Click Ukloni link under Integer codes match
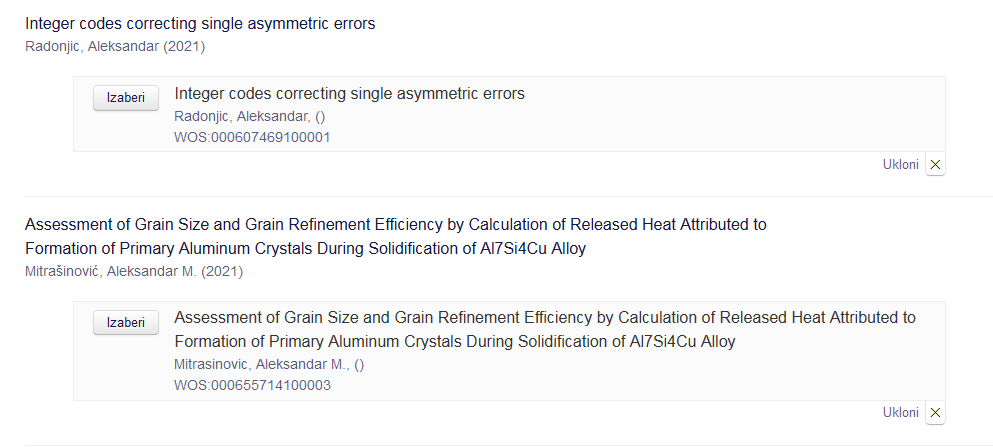993x447 pixels. (x=900, y=165)
